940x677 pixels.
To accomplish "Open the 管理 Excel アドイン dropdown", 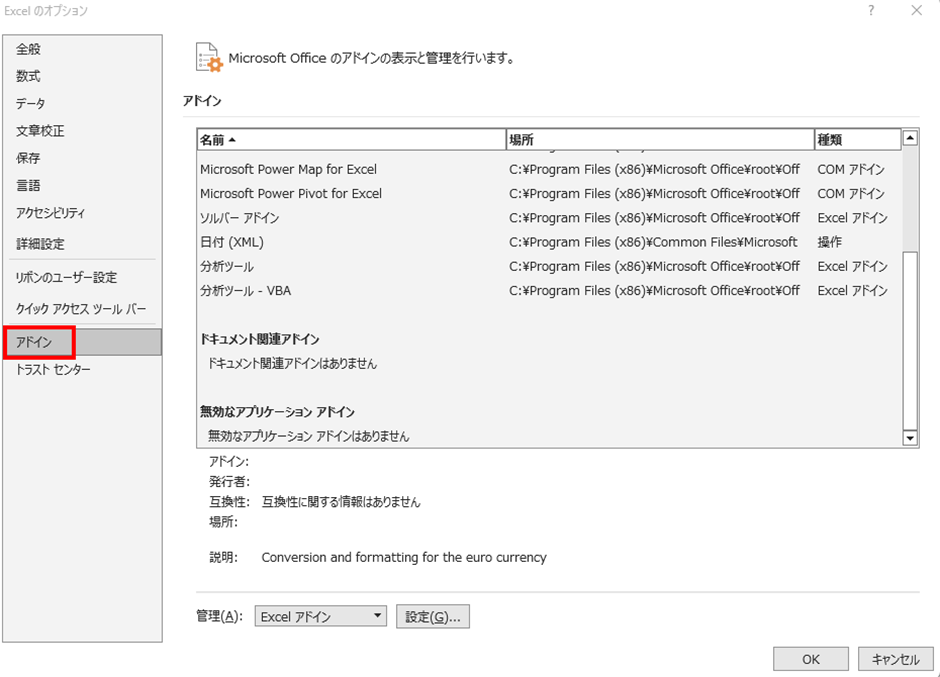I will (320, 617).
